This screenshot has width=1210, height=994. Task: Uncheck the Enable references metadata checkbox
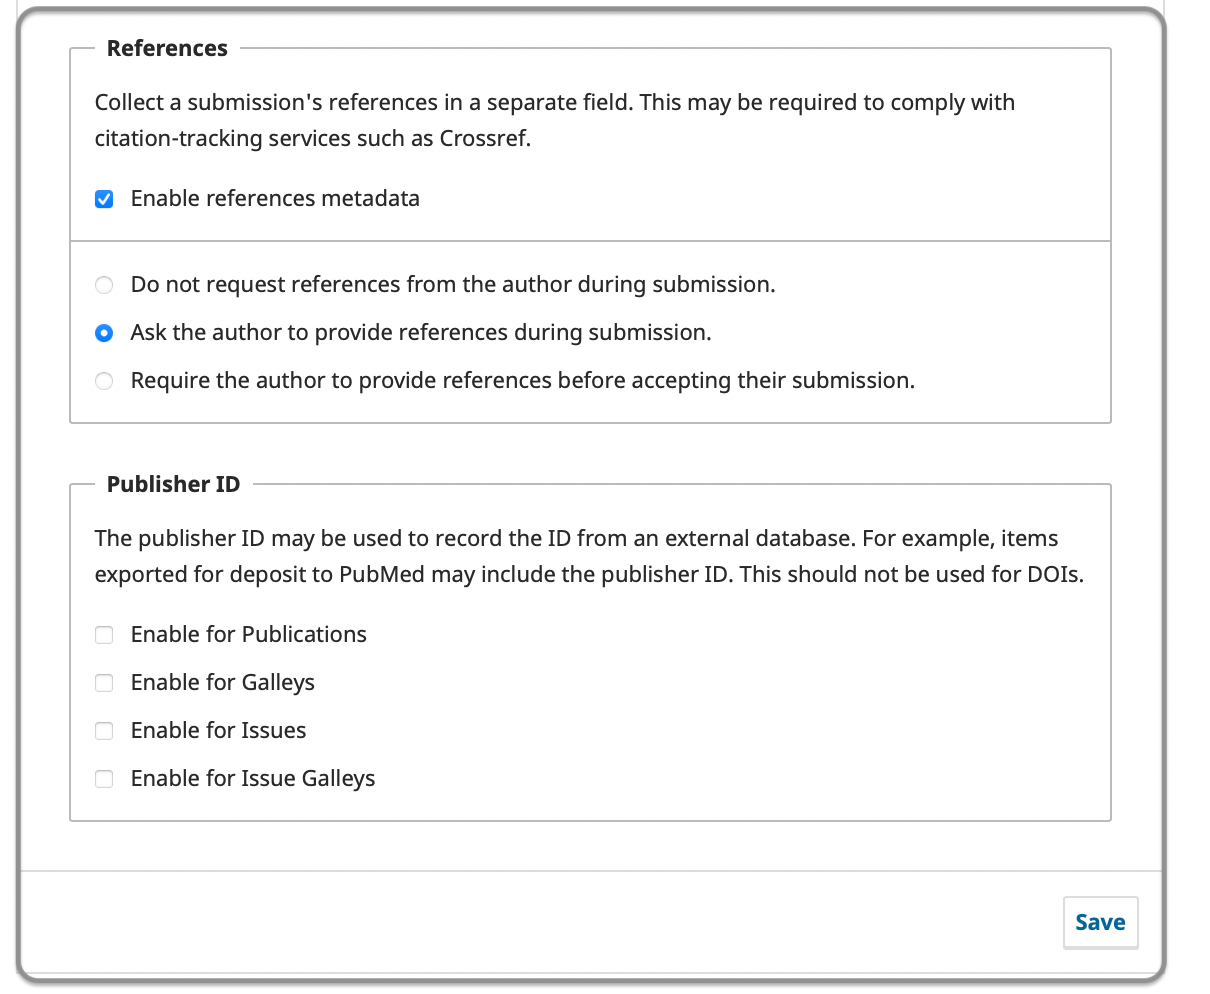[x=104, y=199]
